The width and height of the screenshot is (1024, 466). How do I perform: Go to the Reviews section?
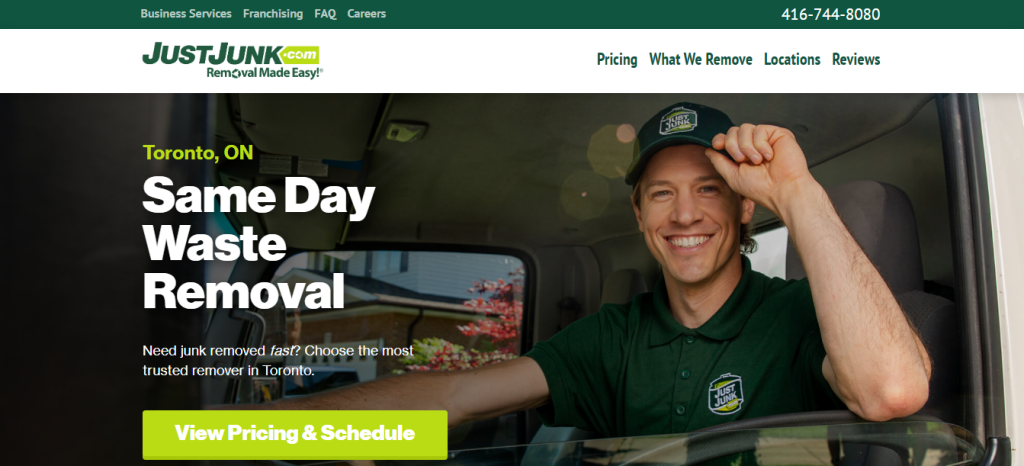click(856, 59)
